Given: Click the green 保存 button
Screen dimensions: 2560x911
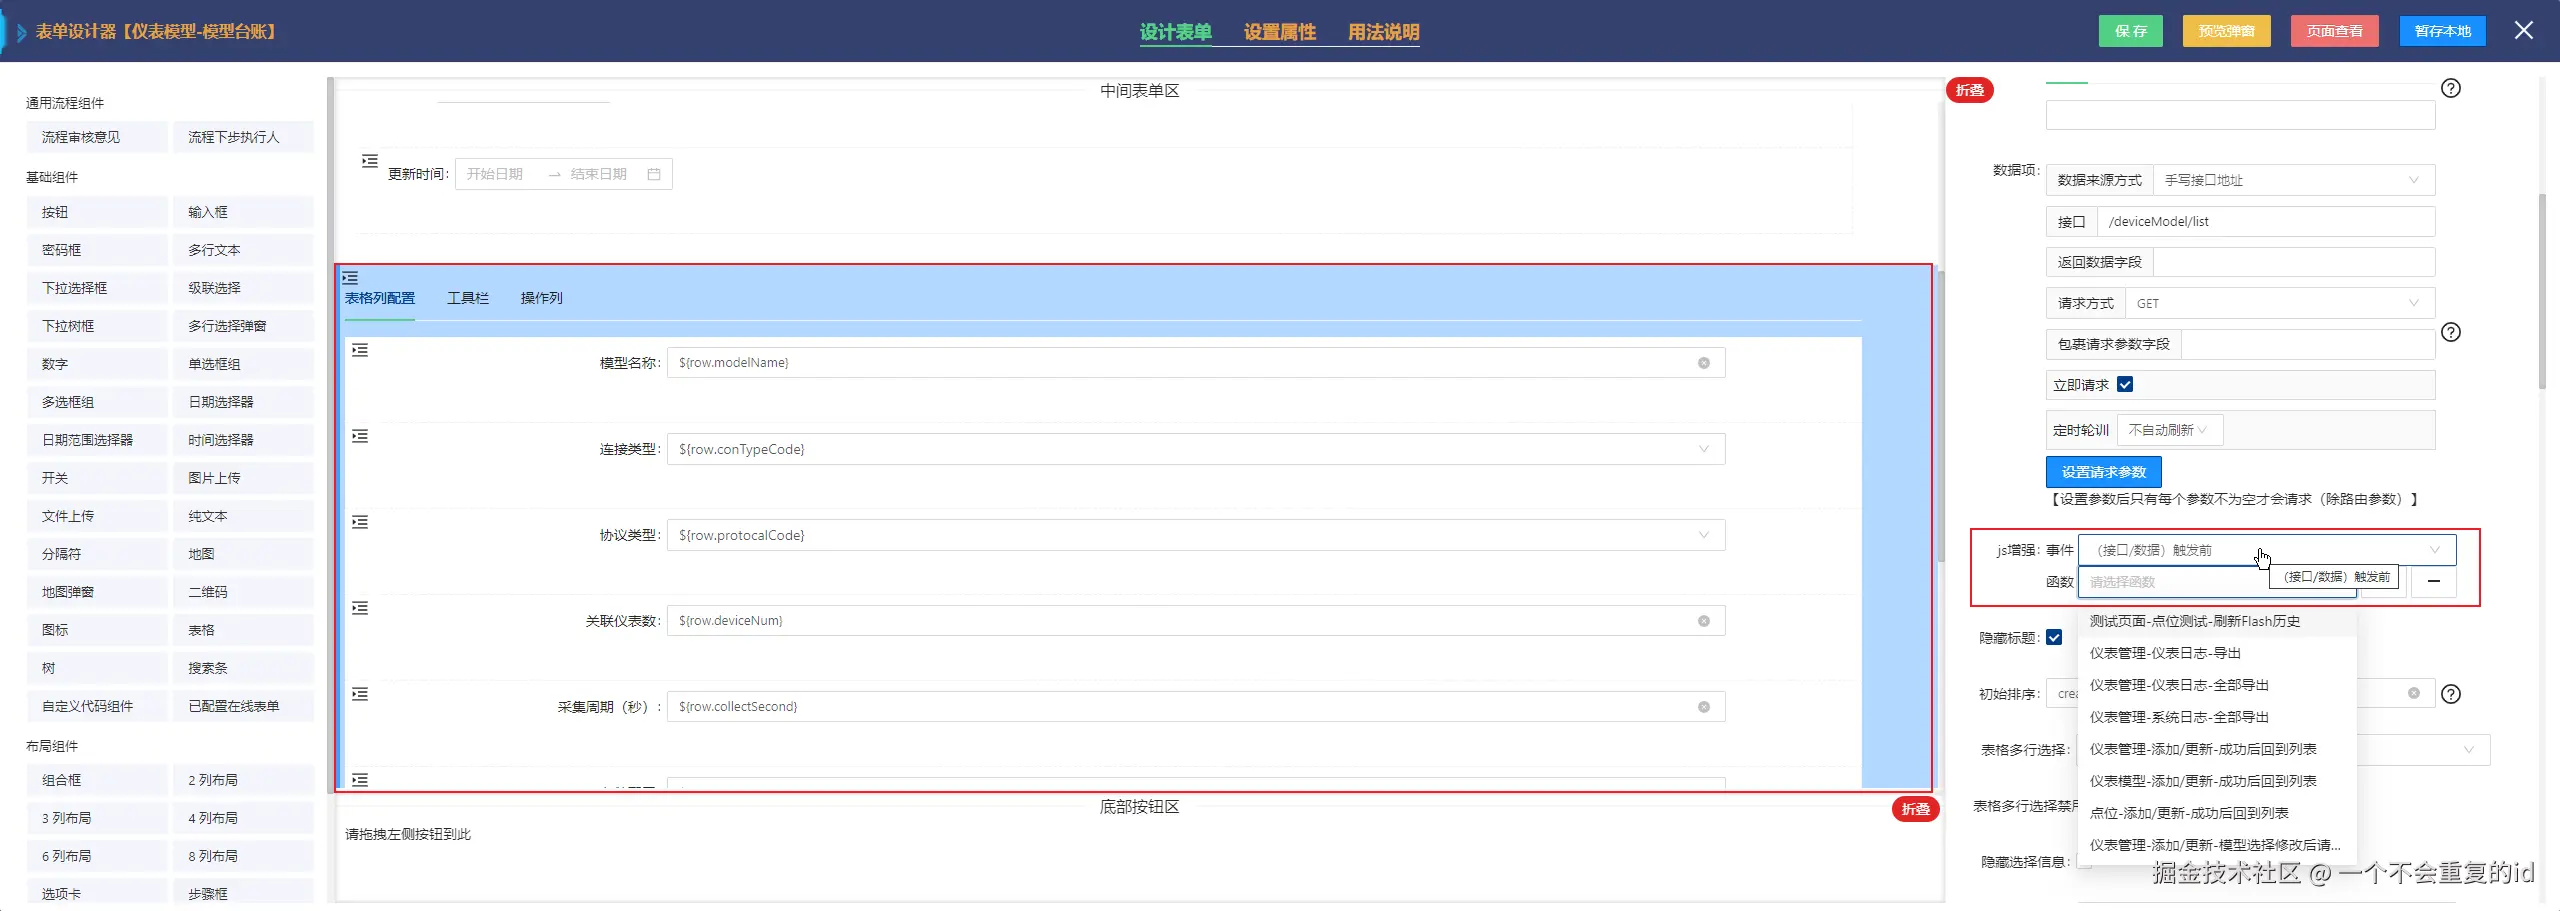Looking at the screenshot, I should click(x=2131, y=31).
